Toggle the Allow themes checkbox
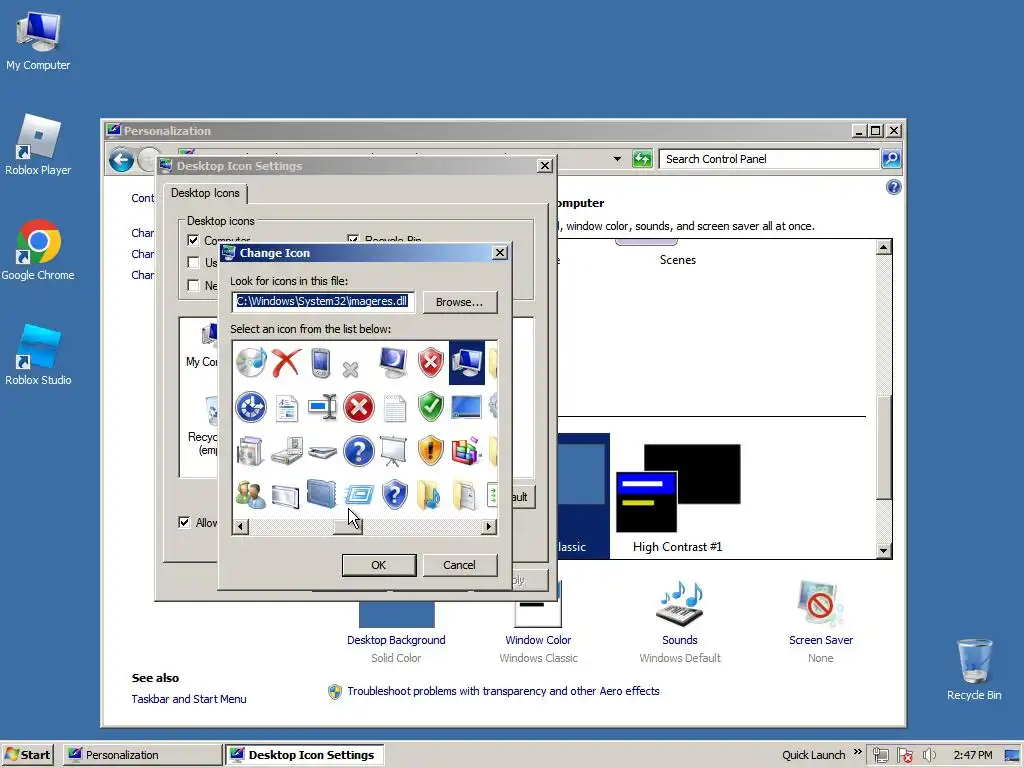Image resolution: width=1024 pixels, height=768 pixels. [184, 522]
